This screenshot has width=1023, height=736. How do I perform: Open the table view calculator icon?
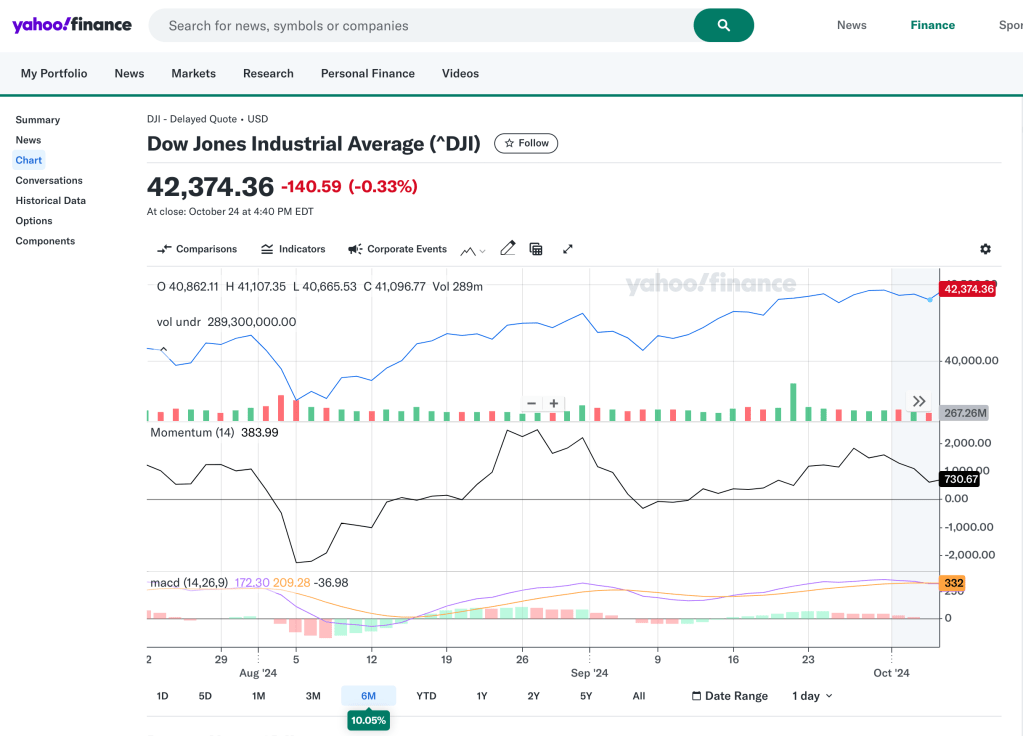536,249
